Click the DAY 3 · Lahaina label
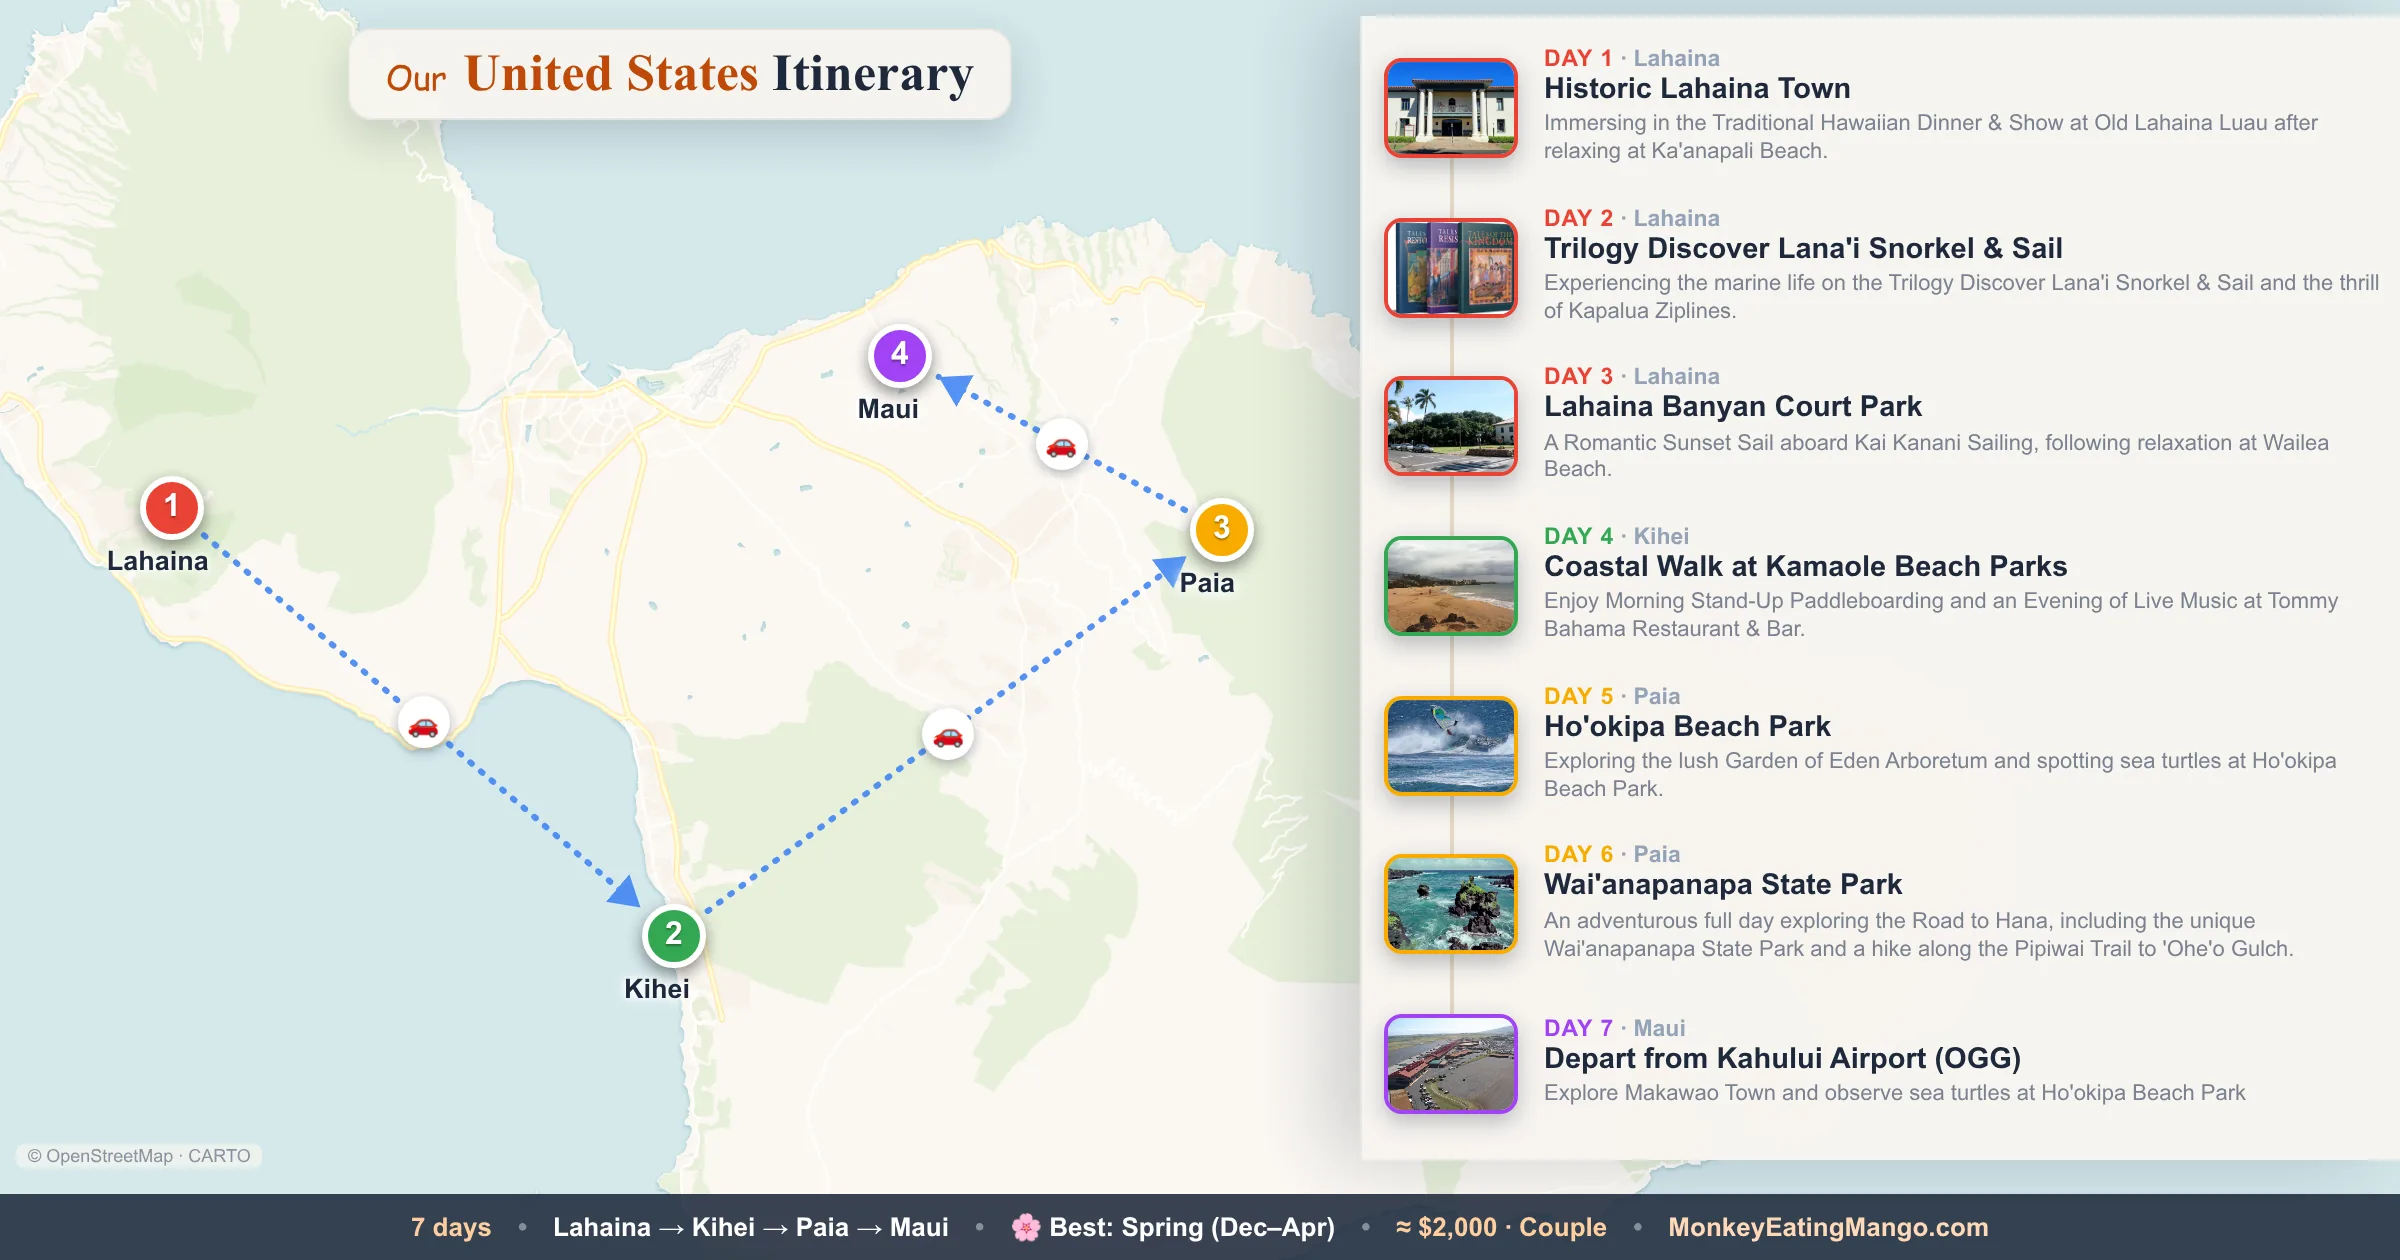Screen dimensions: 2400x1260 (x=1632, y=376)
